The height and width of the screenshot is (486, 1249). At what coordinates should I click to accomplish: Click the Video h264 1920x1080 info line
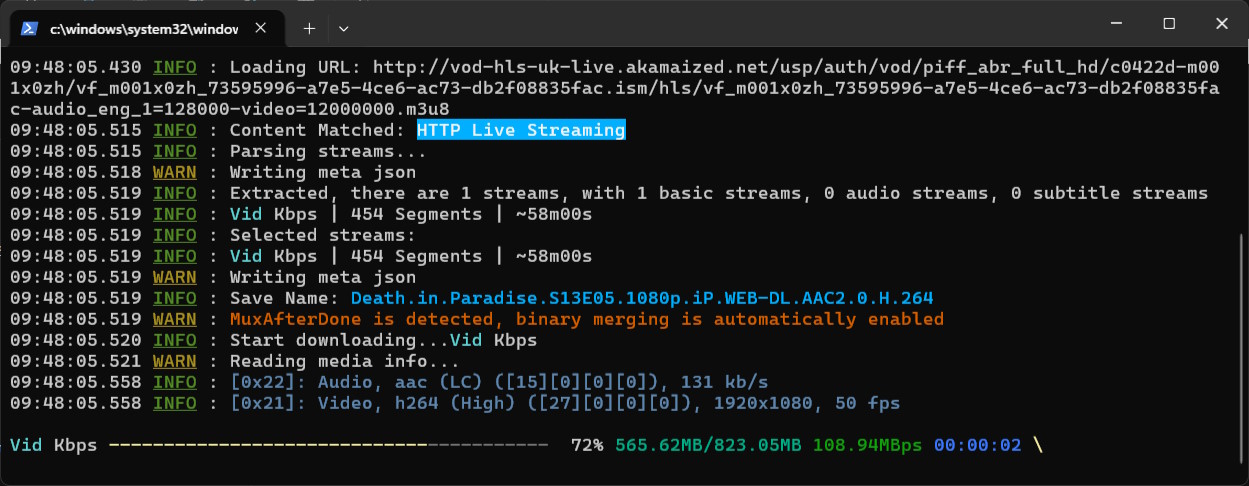[x=564, y=403]
